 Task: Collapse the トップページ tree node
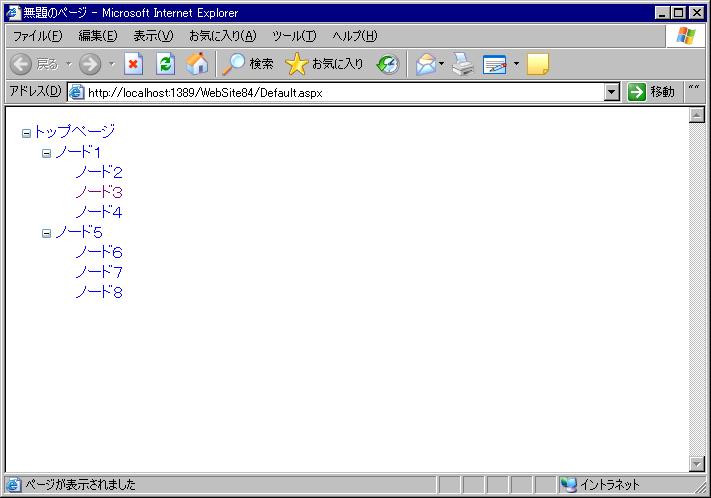[x=26, y=133]
